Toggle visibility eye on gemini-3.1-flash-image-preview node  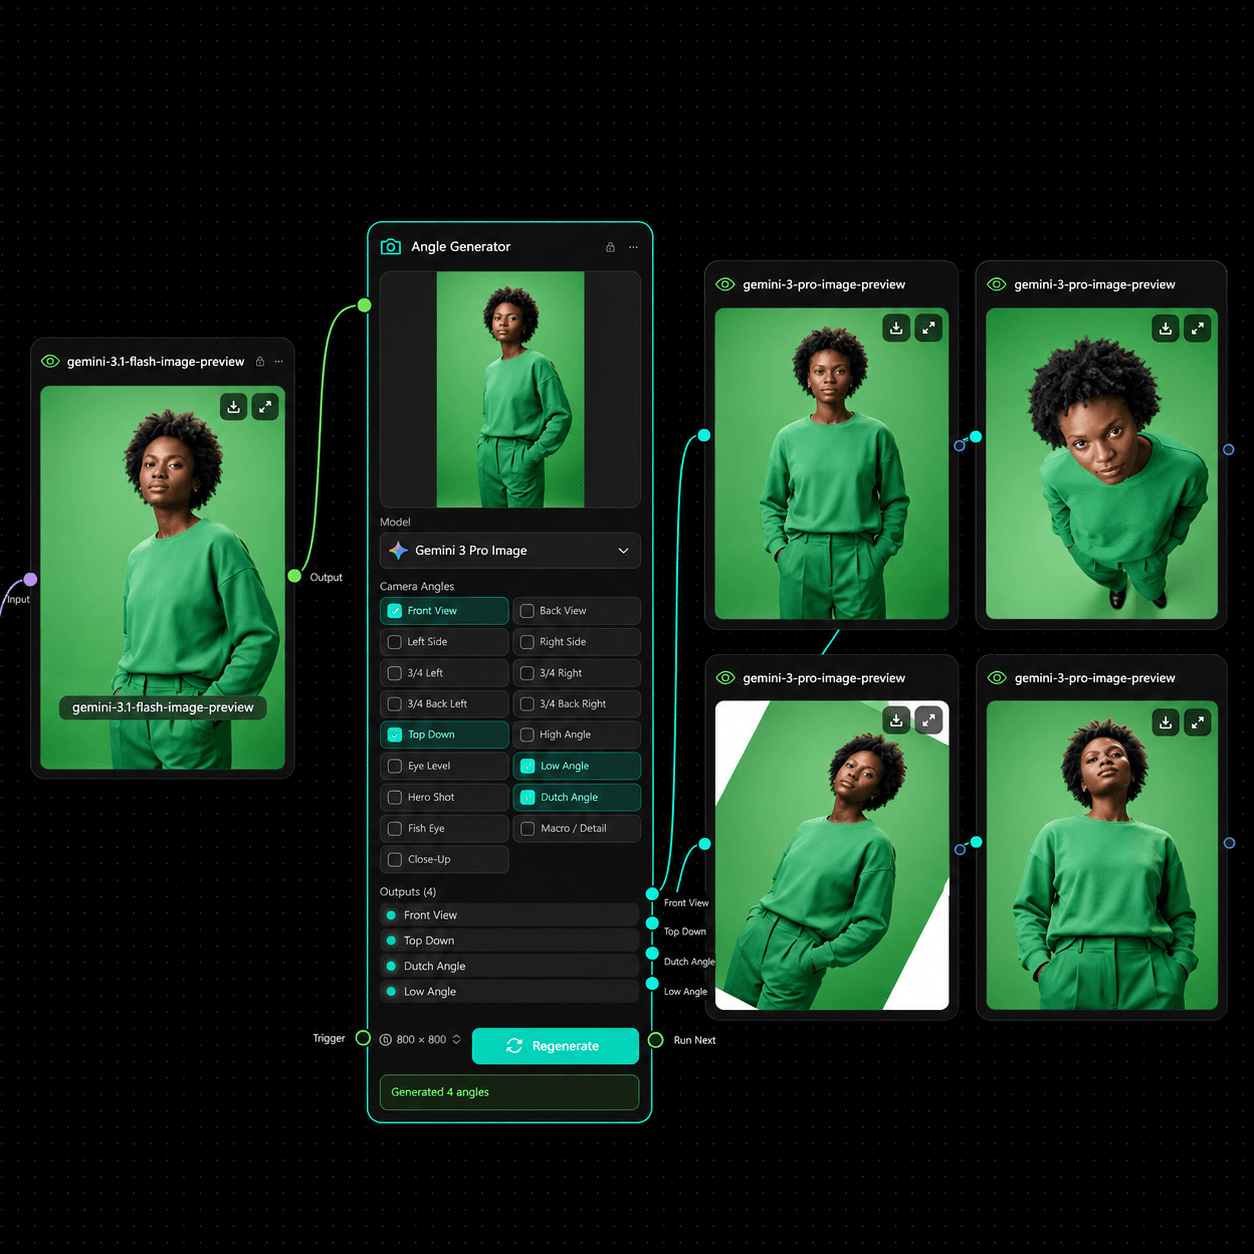tap(50, 362)
